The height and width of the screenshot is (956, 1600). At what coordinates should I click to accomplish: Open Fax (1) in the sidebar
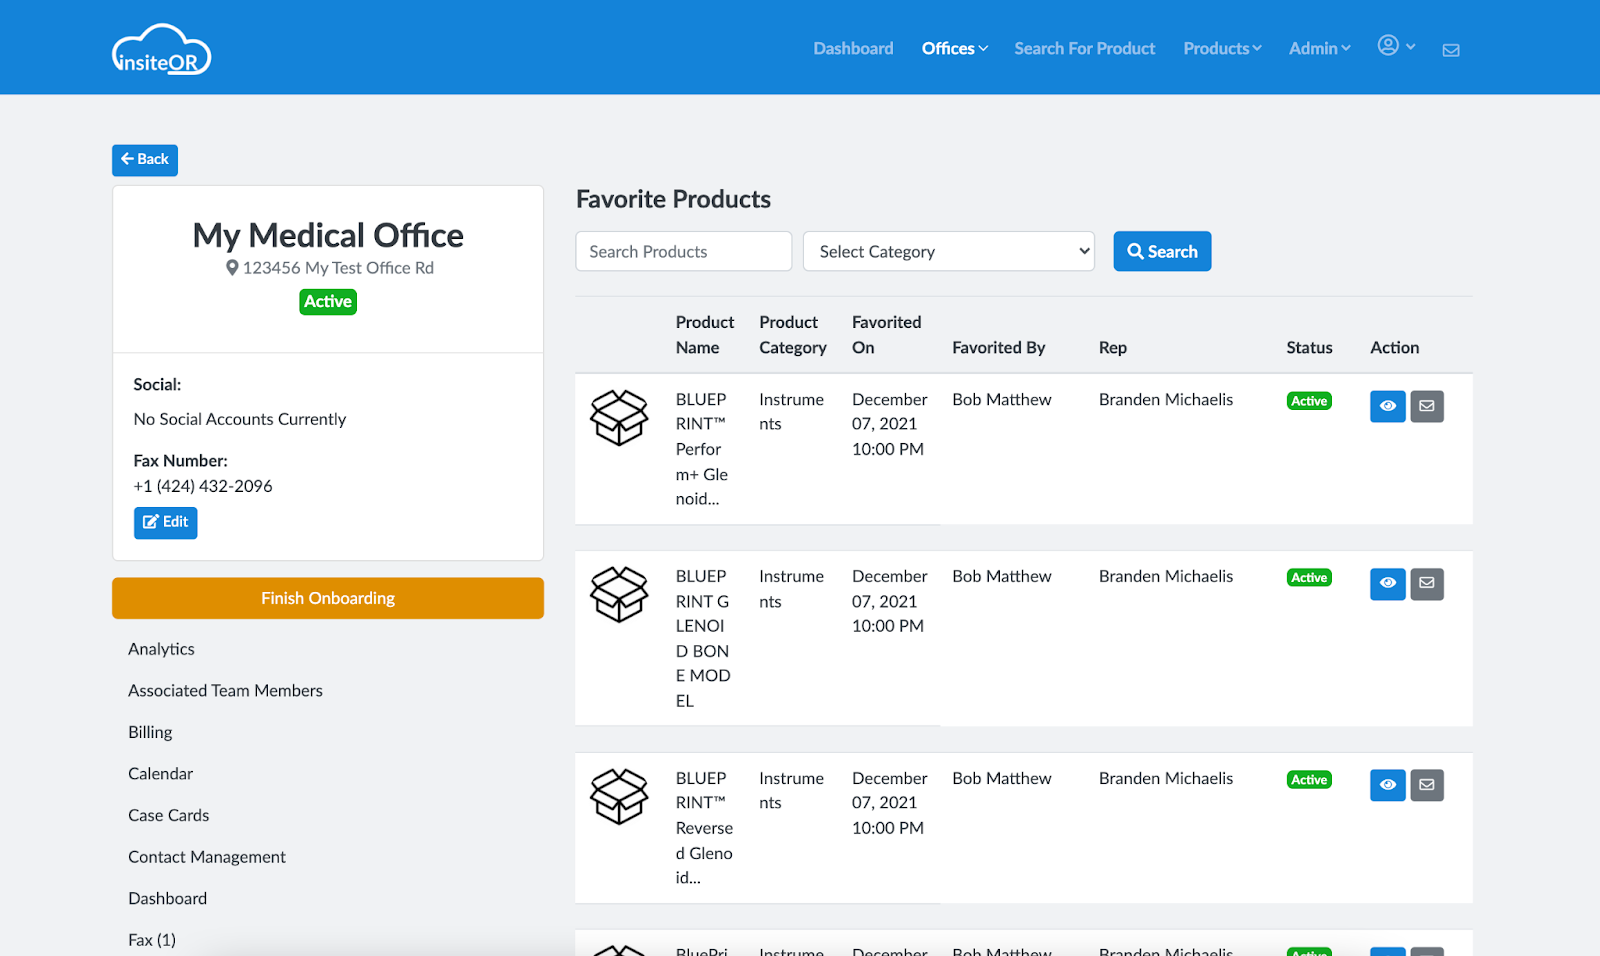coord(152,940)
